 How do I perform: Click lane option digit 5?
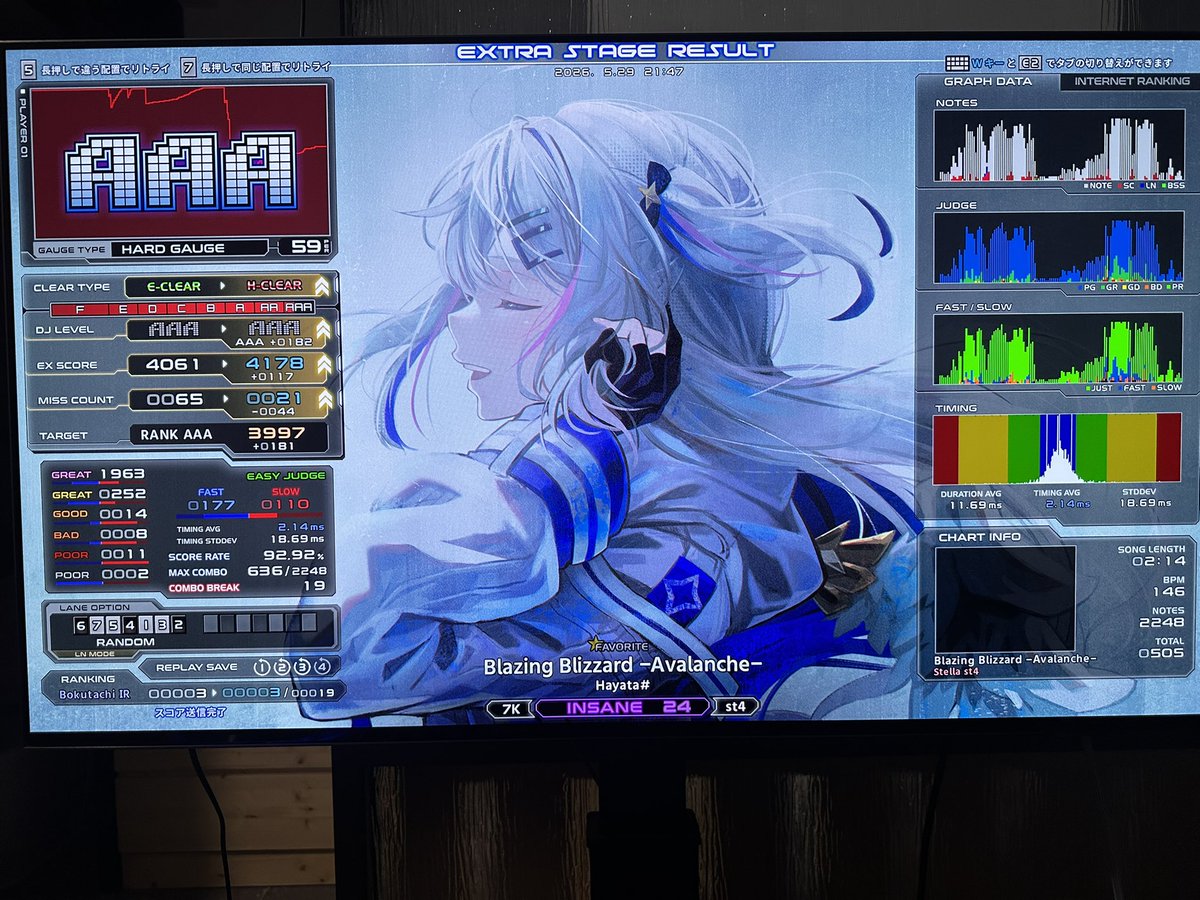pos(114,625)
